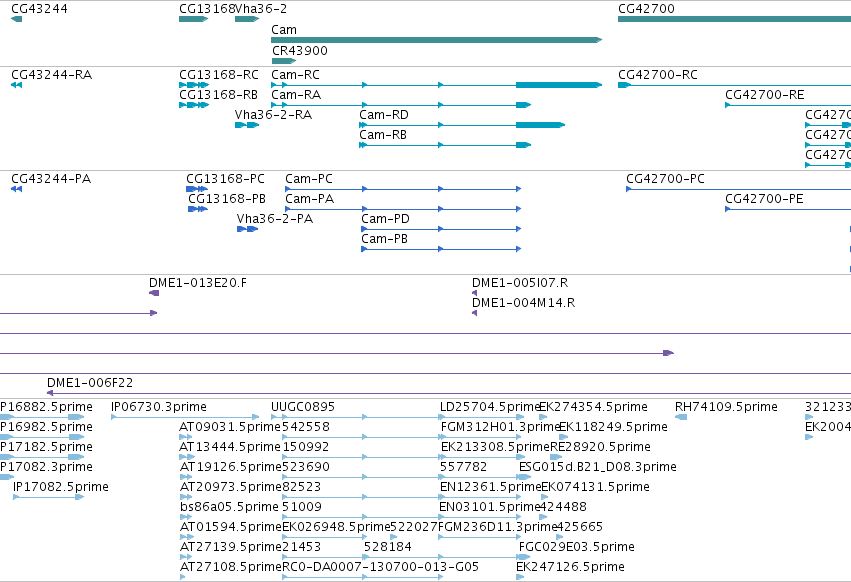
Task: Click the long teal Cam gene bar
Action: [x=436, y=40]
